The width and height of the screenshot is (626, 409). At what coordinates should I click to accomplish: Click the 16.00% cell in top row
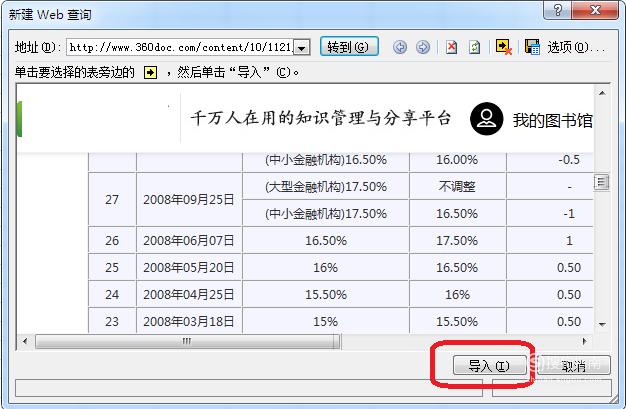click(457, 160)
